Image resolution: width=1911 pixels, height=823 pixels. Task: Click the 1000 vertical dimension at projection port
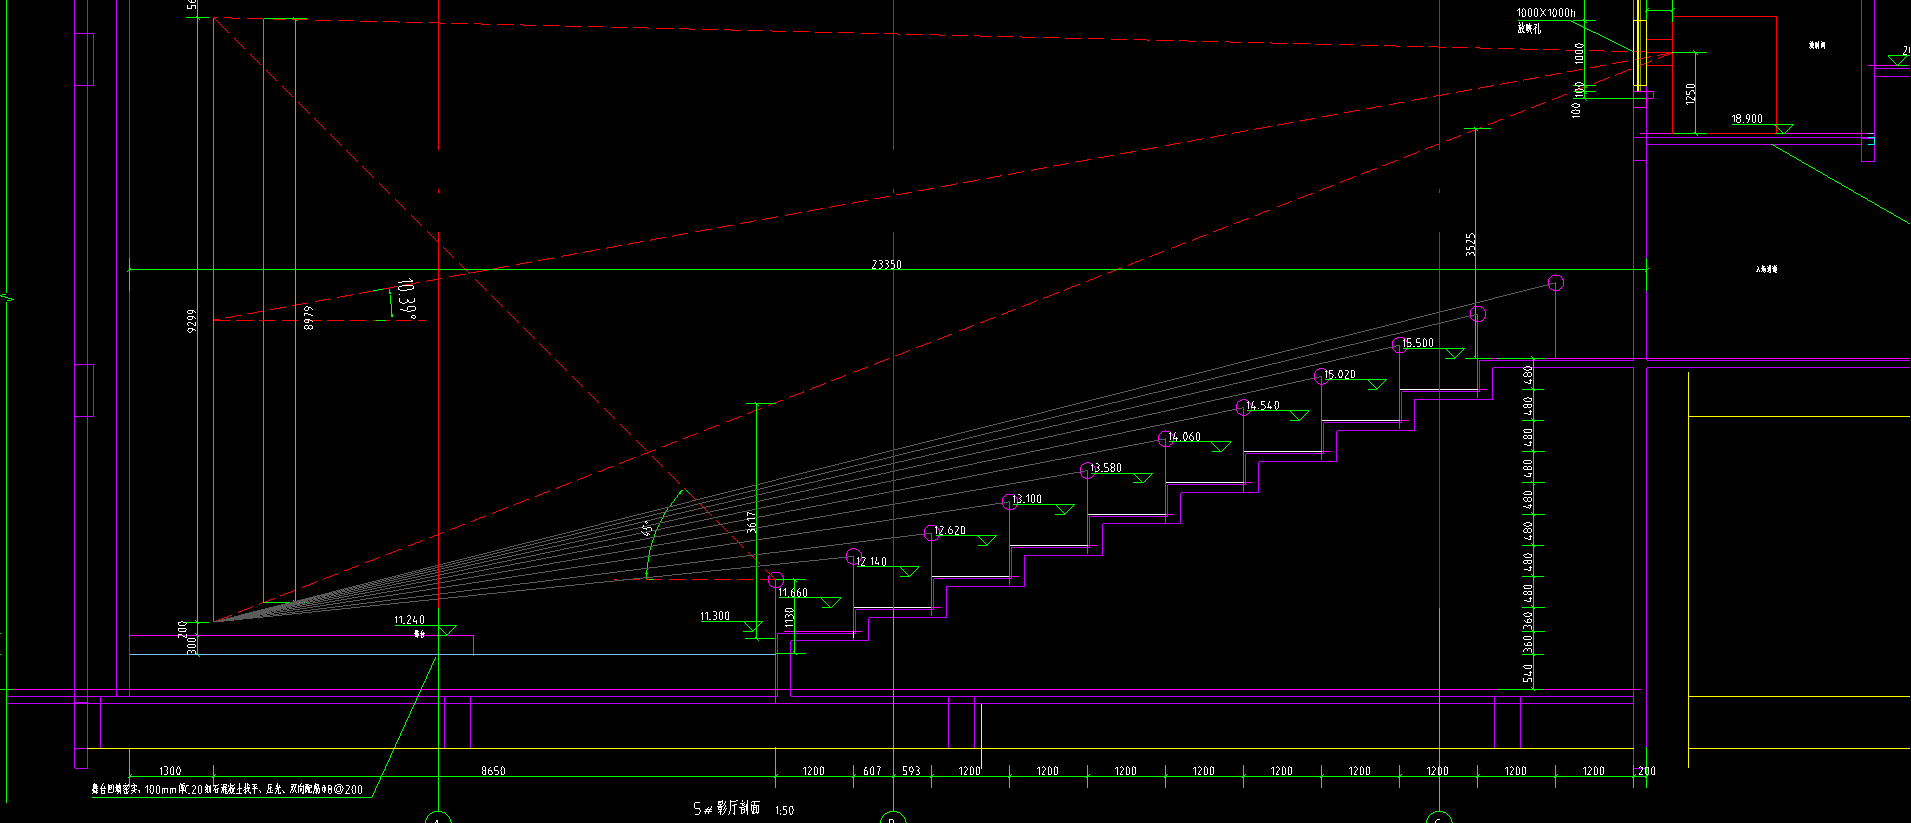click(x=1579, y=53)
